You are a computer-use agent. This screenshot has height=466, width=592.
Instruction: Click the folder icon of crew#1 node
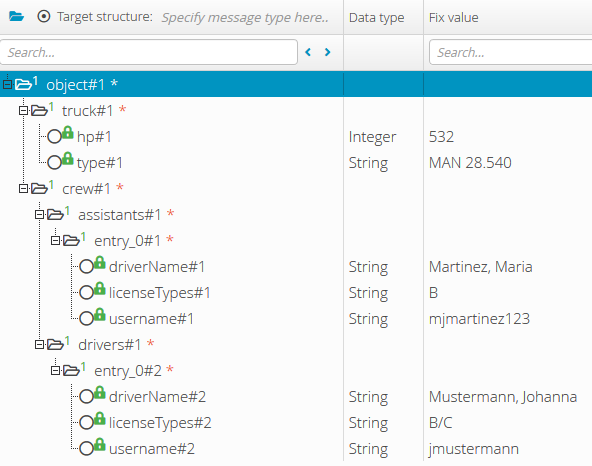39,188
